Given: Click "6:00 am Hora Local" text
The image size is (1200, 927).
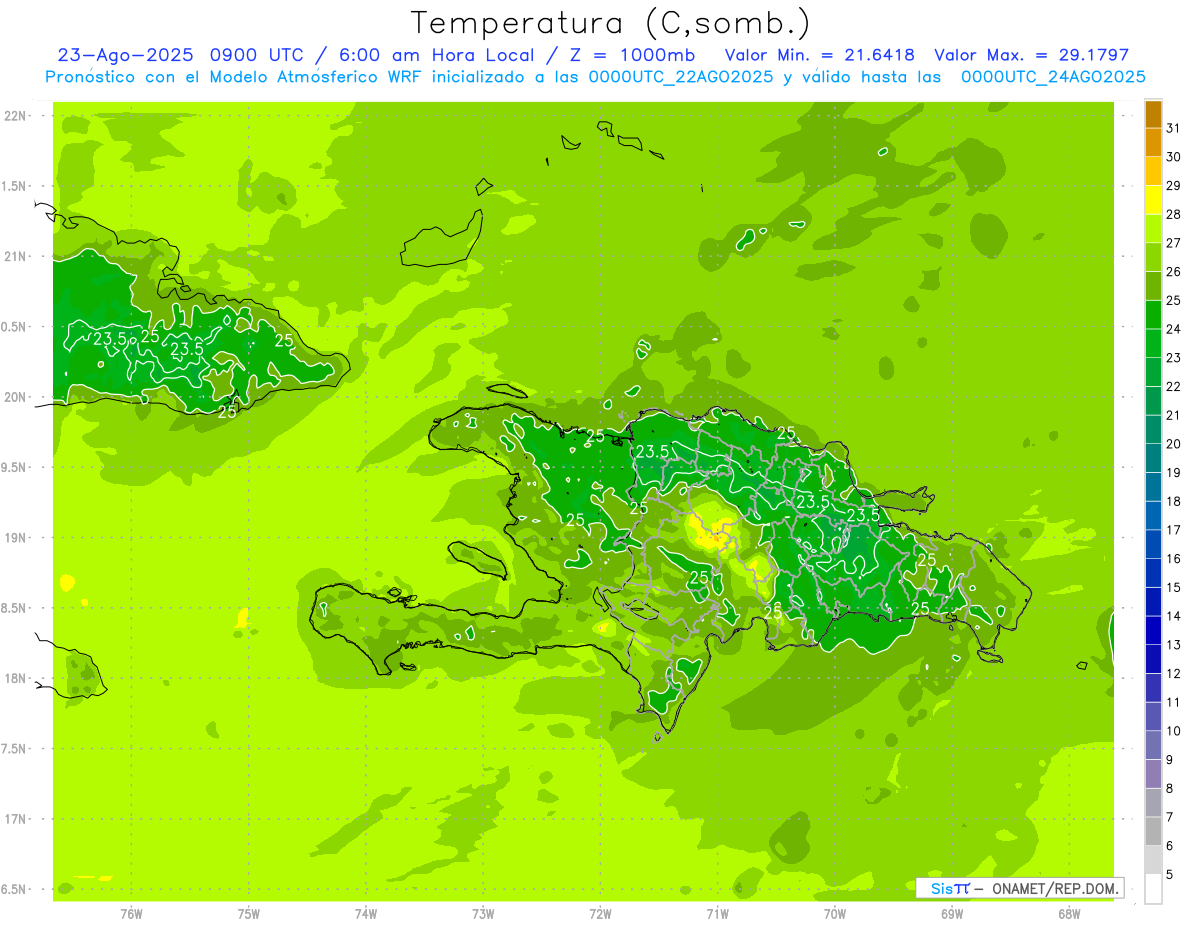Looking at the screenshot, I should (438, 55).
